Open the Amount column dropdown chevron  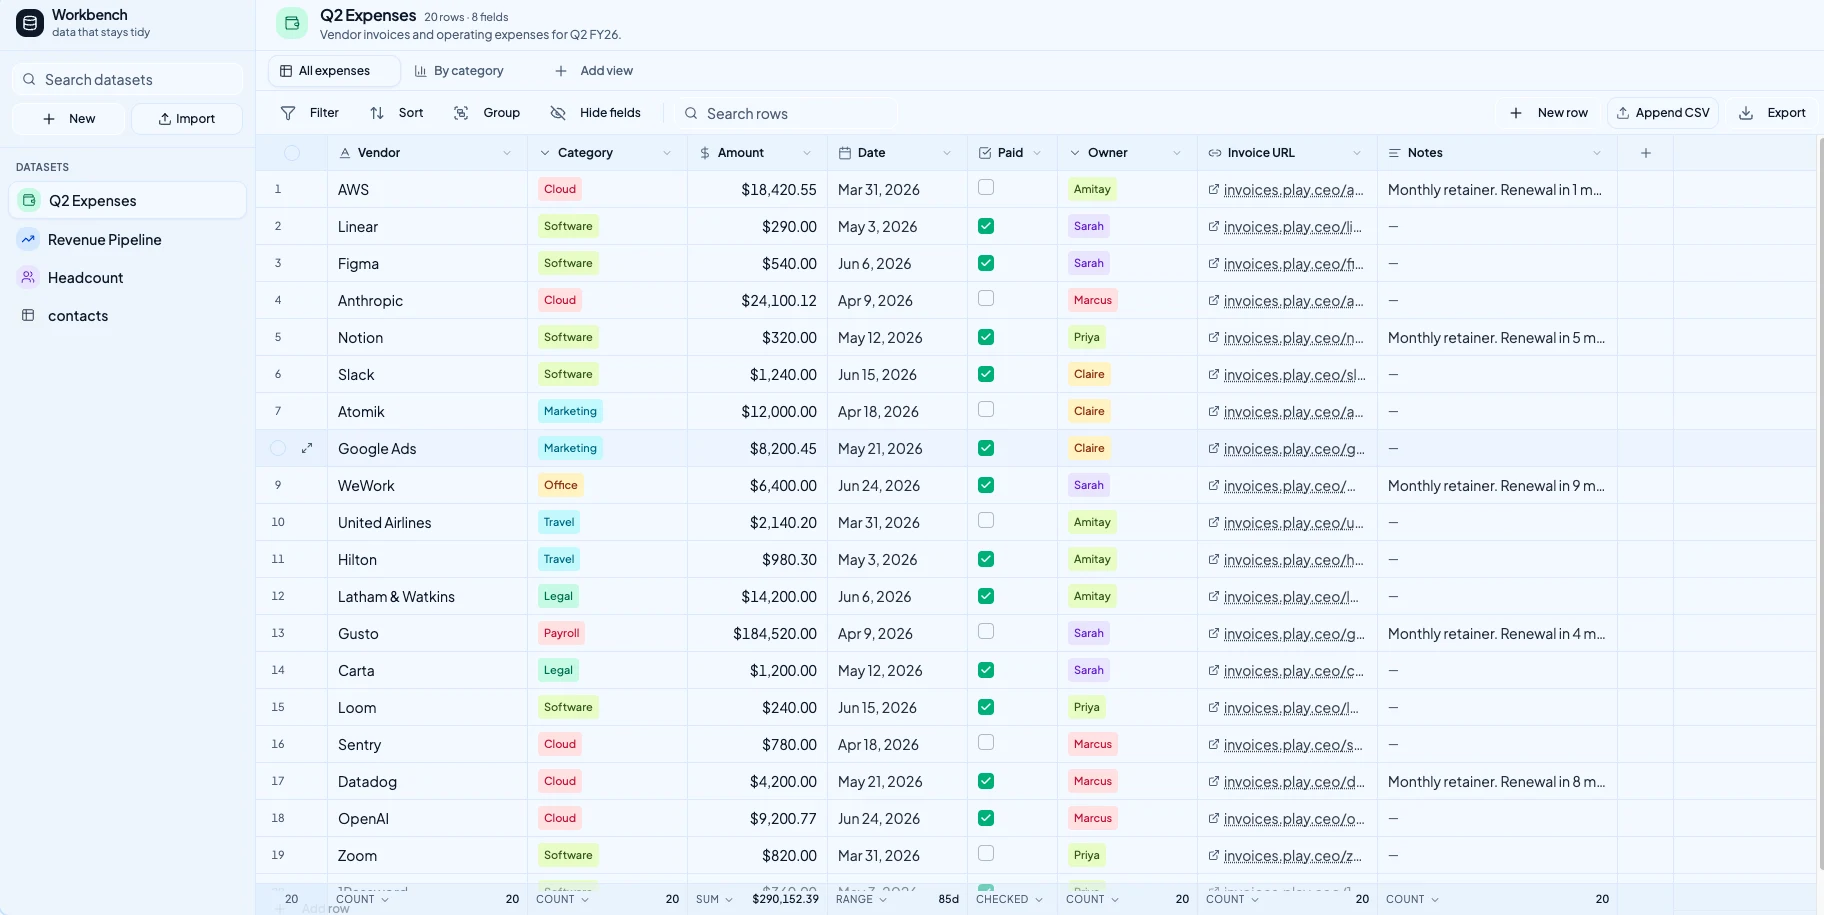tap(807, 153)
